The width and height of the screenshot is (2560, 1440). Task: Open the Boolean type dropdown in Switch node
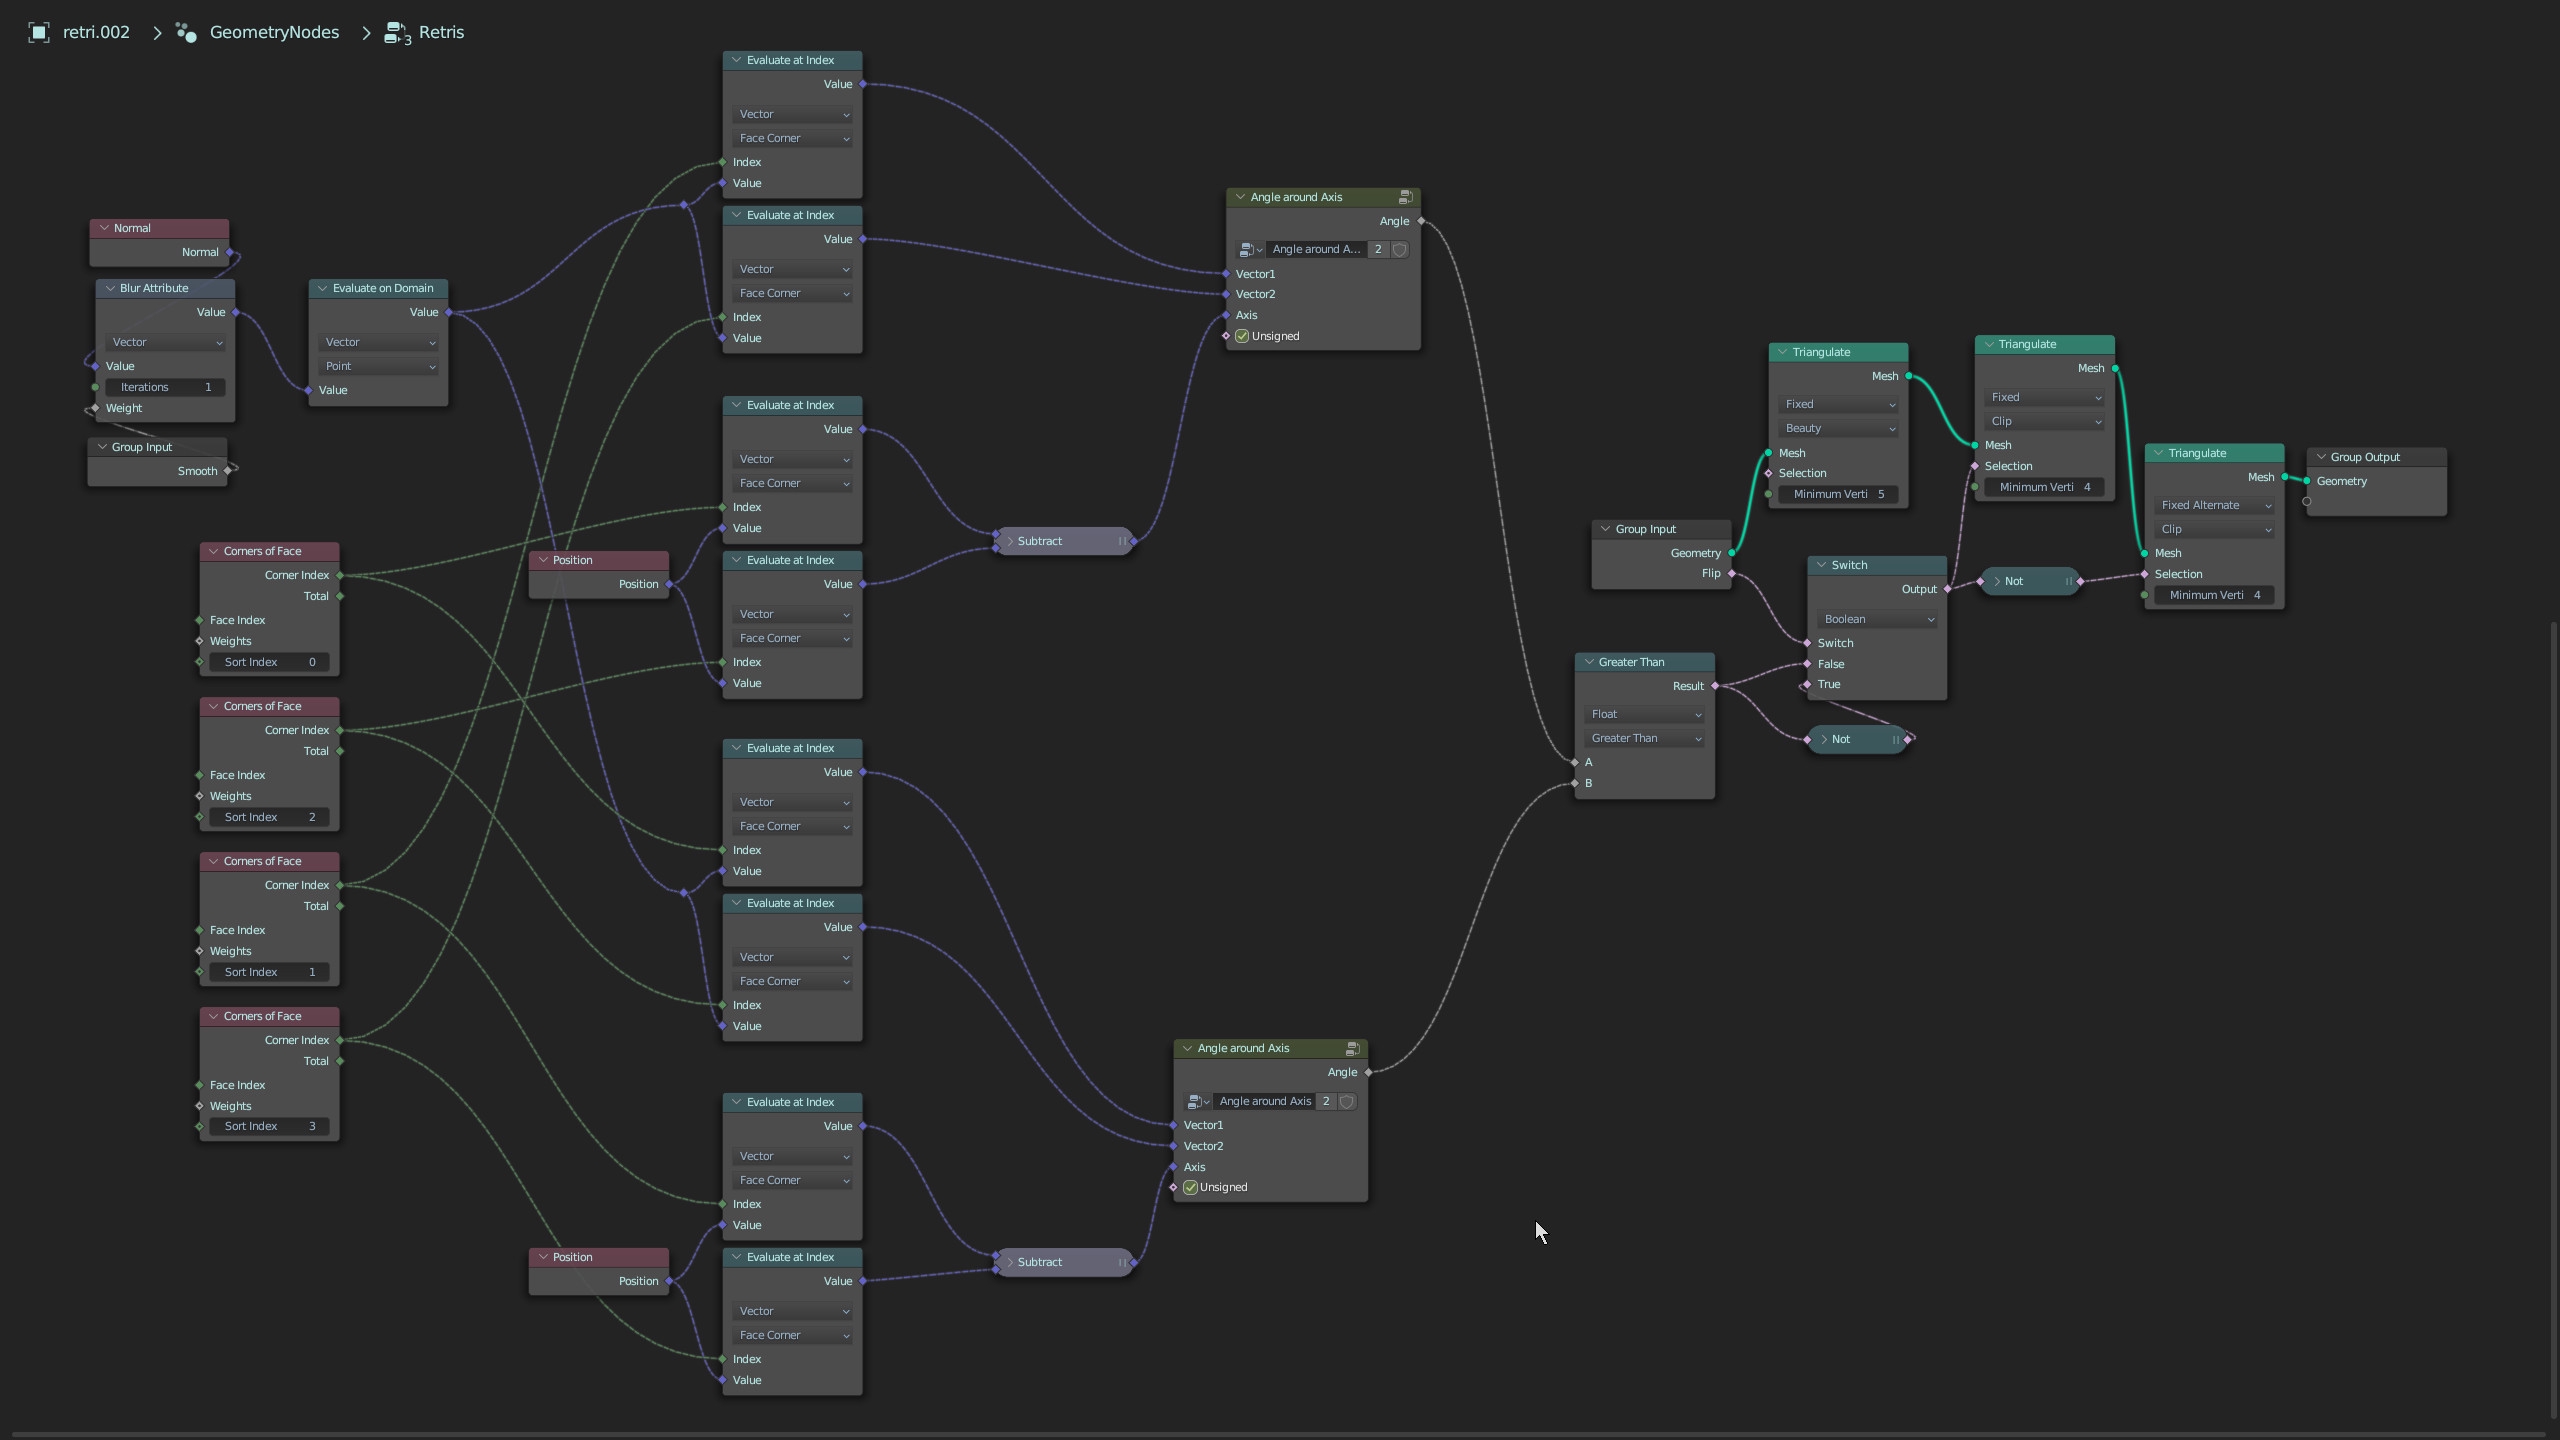coord(1878,619)
